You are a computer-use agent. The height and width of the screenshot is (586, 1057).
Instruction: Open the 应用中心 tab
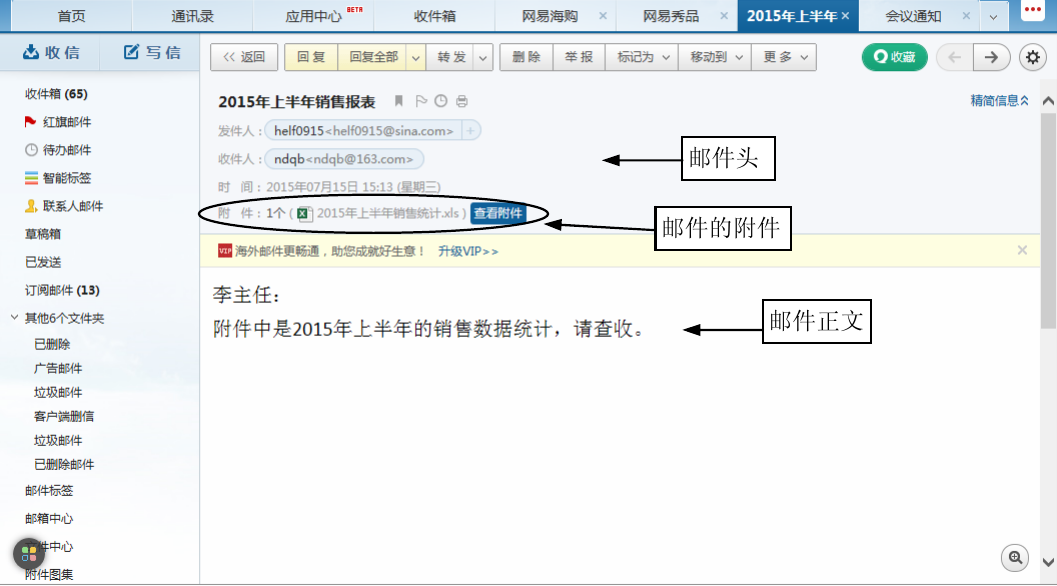[x=313, y=16]
